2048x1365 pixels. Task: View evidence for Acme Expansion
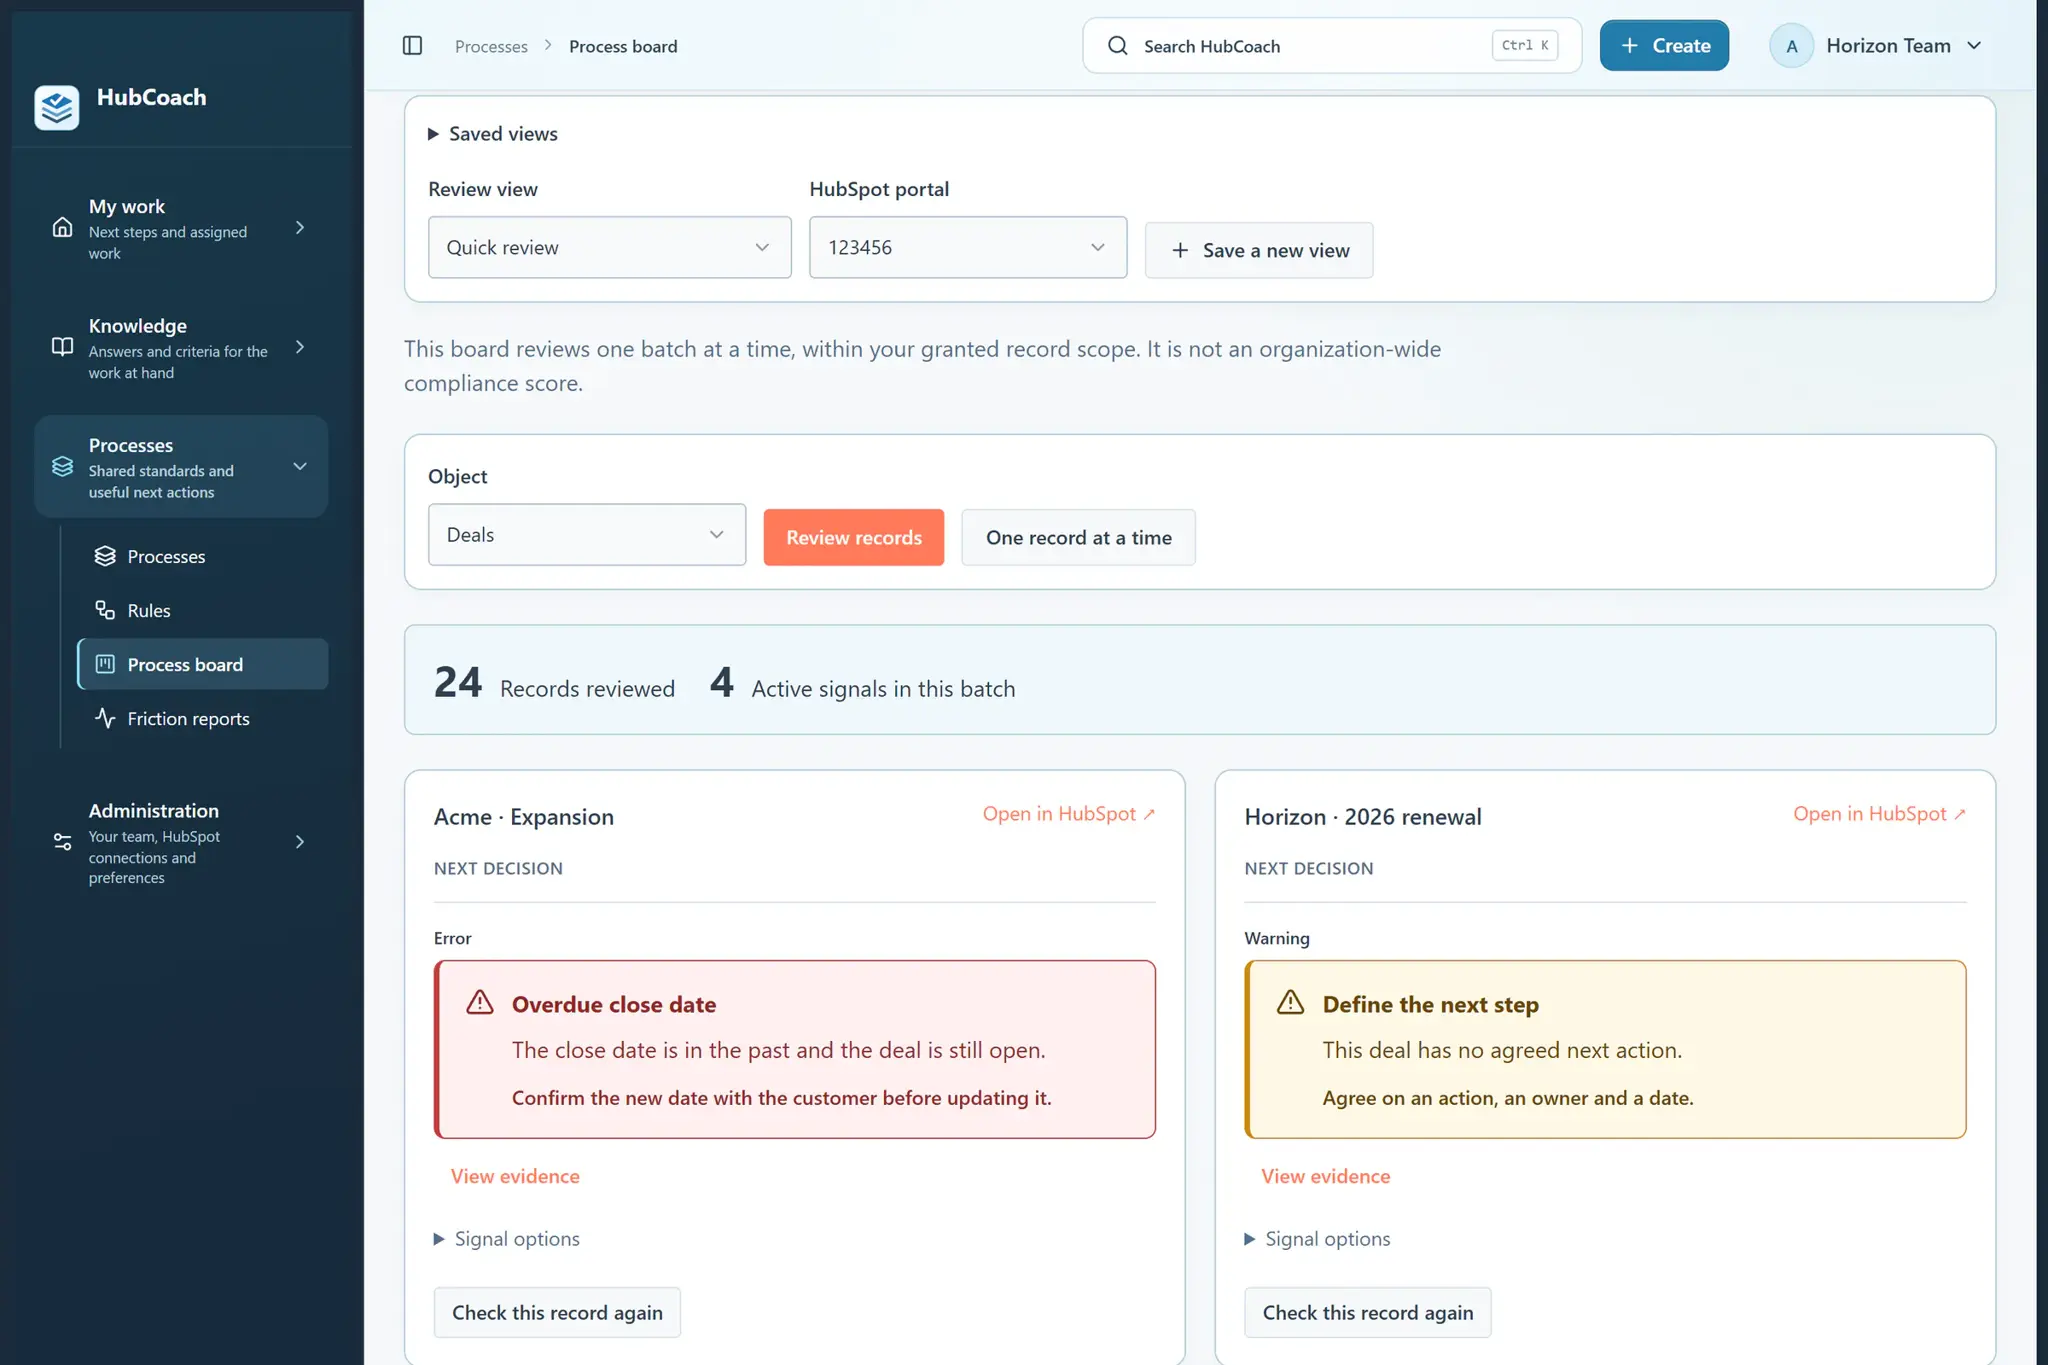pyautogui.click(x=515, y=1176)
